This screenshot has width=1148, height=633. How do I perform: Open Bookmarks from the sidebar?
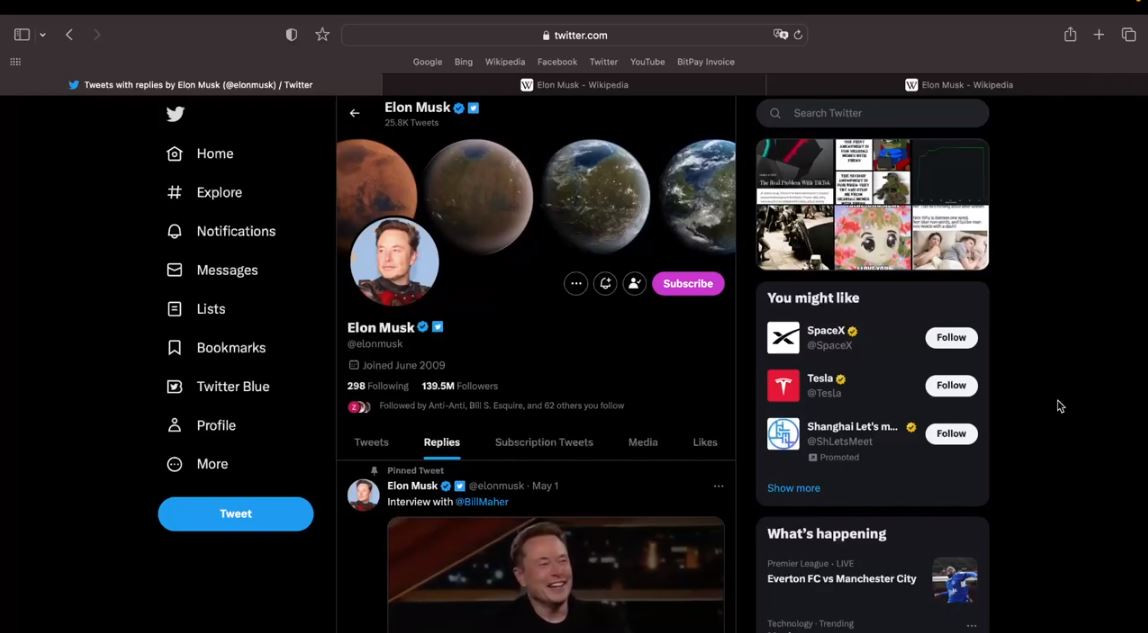[216, 348]
